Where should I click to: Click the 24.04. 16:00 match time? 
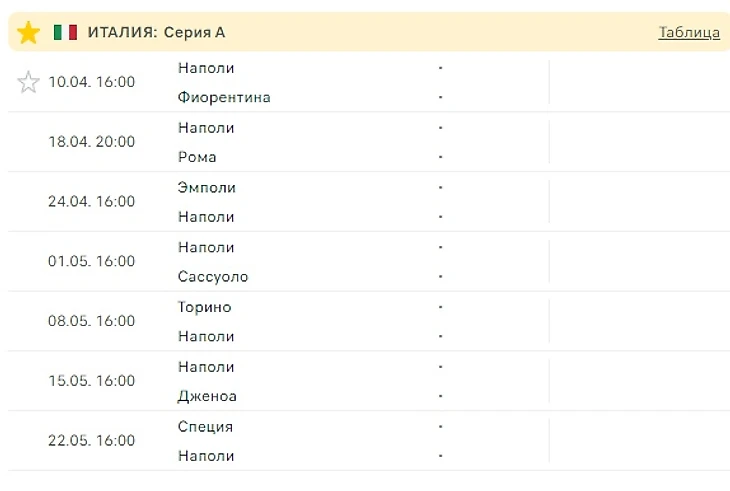click(x=92, y=202)
